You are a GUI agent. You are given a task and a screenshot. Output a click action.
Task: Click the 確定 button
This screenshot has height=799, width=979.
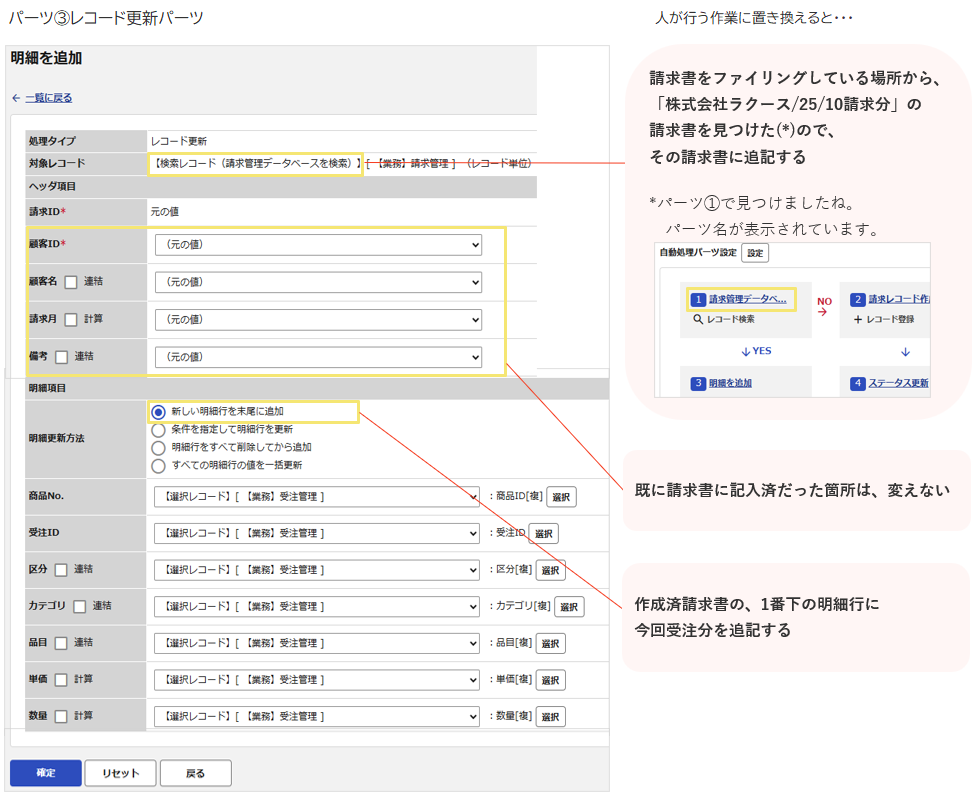point(46,773)
